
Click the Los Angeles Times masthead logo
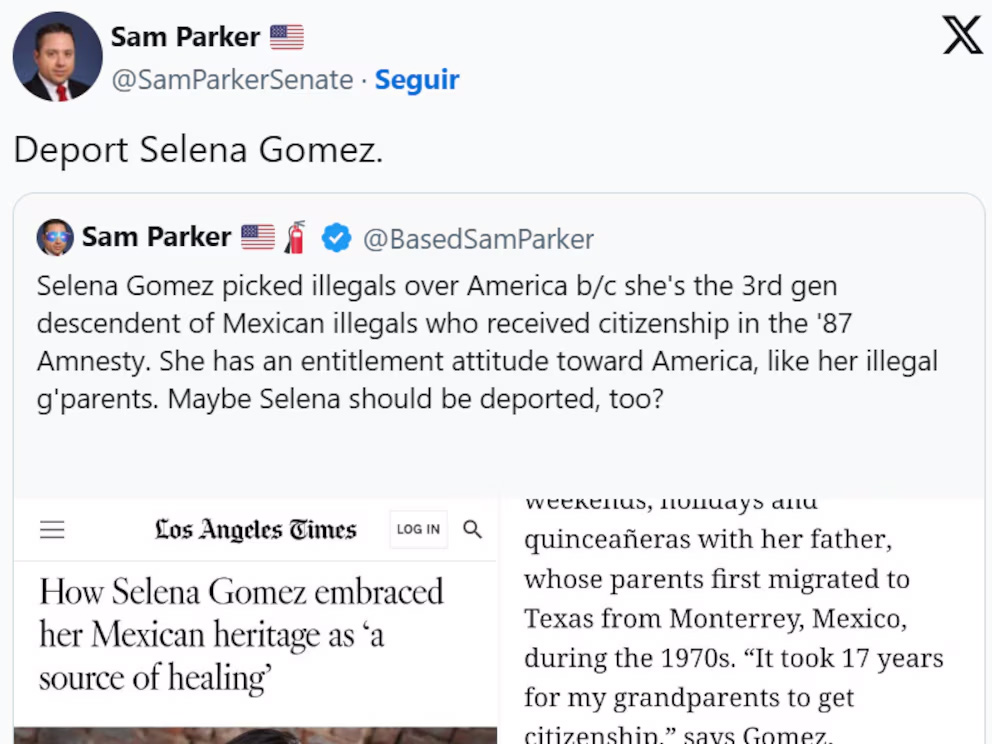coord(255,530)
